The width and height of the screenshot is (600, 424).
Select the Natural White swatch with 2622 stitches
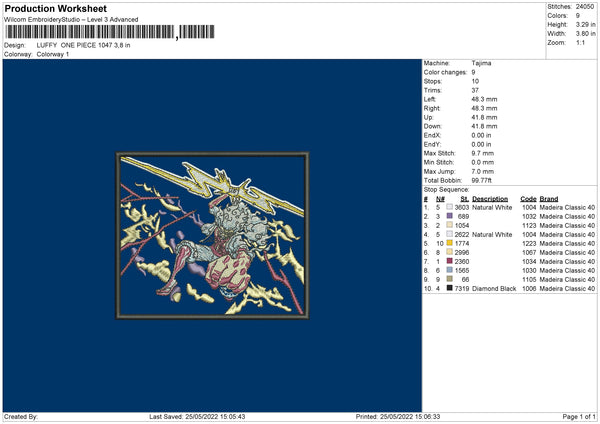tap(449, 234)
